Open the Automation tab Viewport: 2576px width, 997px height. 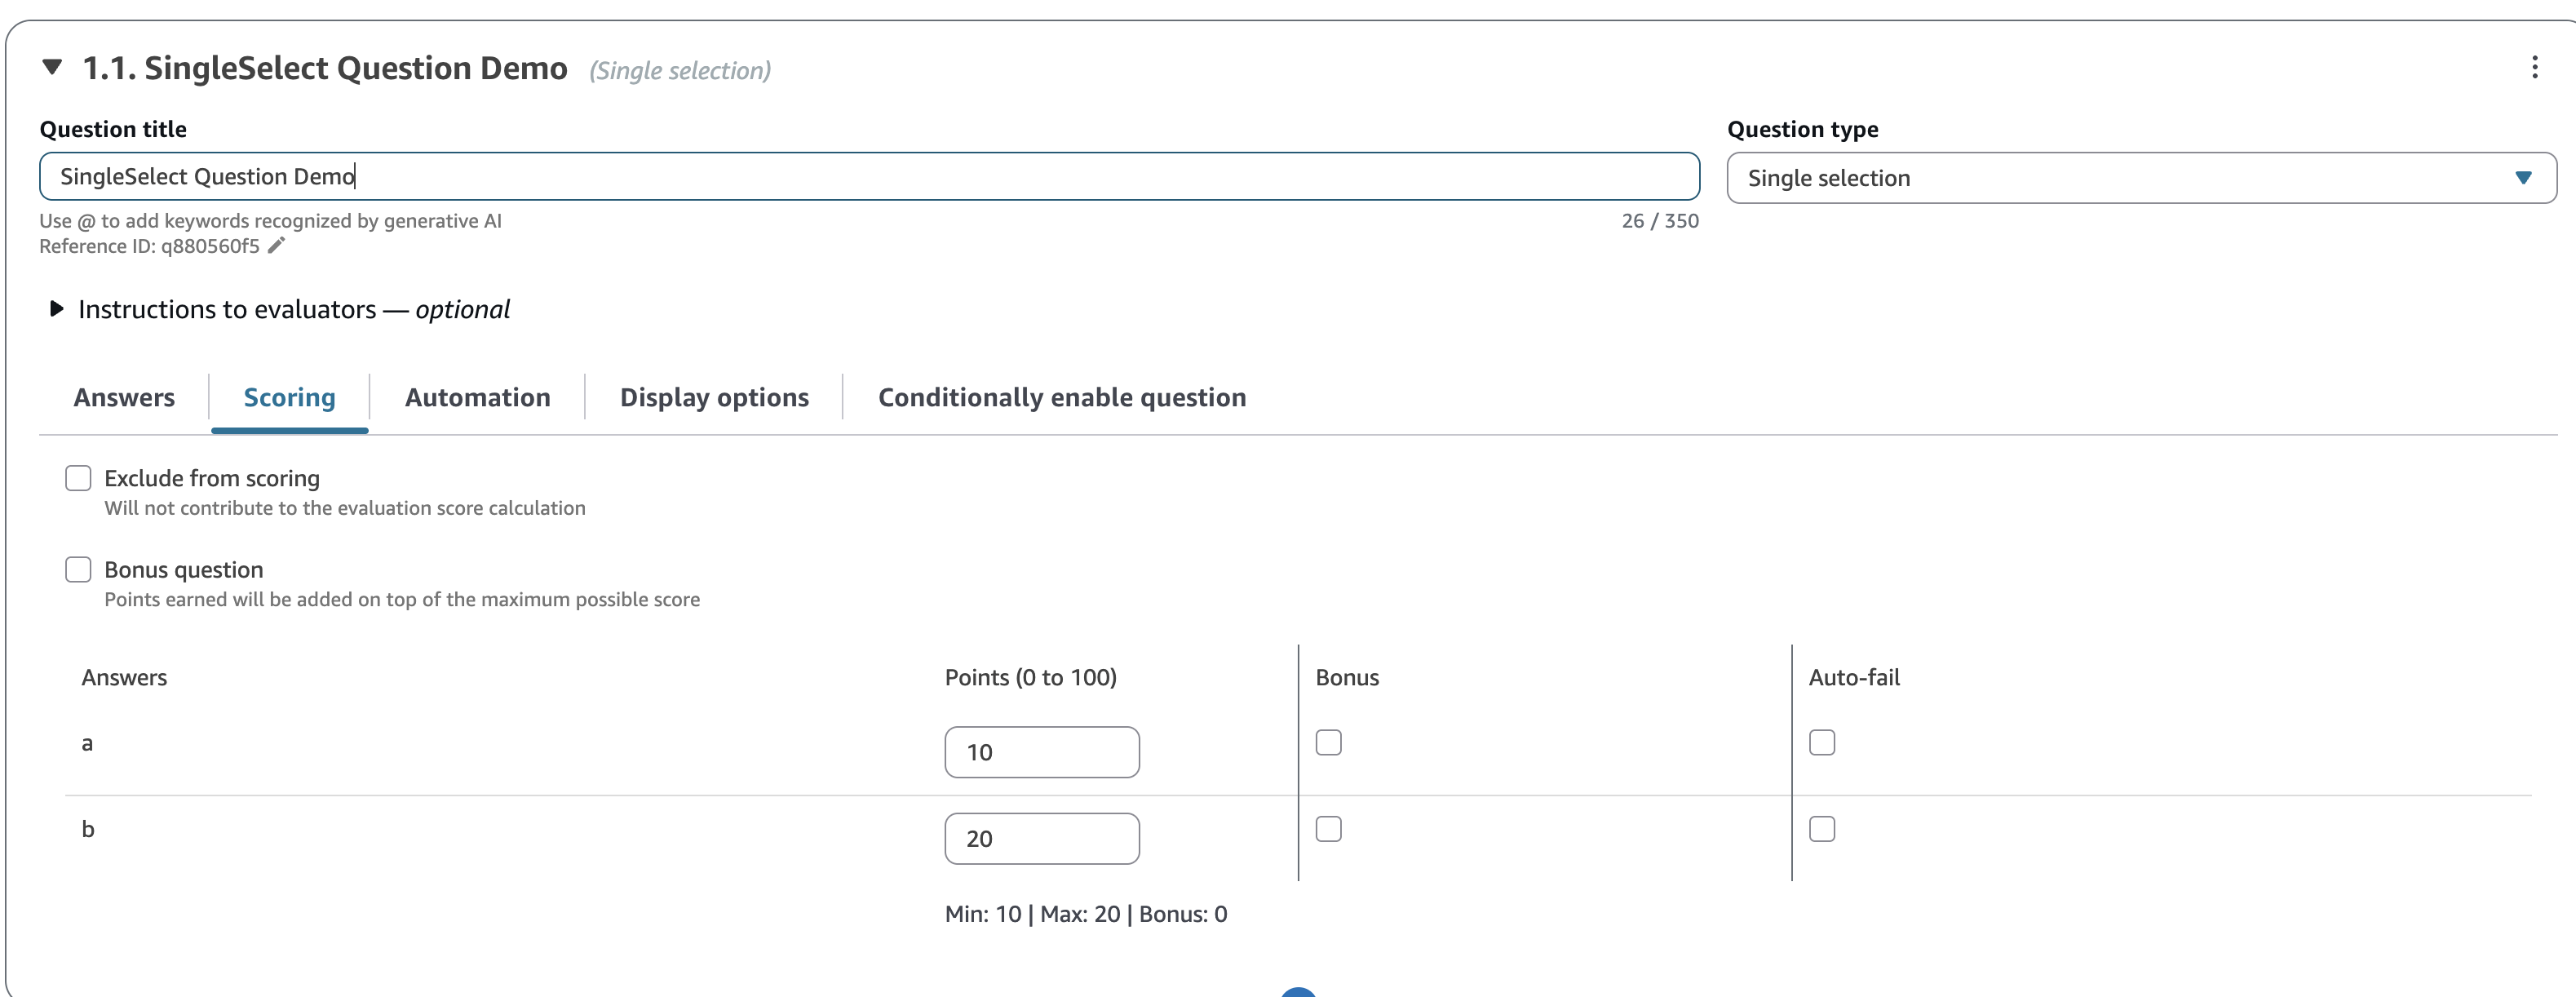pyautogui.click(x=478, y=397)
